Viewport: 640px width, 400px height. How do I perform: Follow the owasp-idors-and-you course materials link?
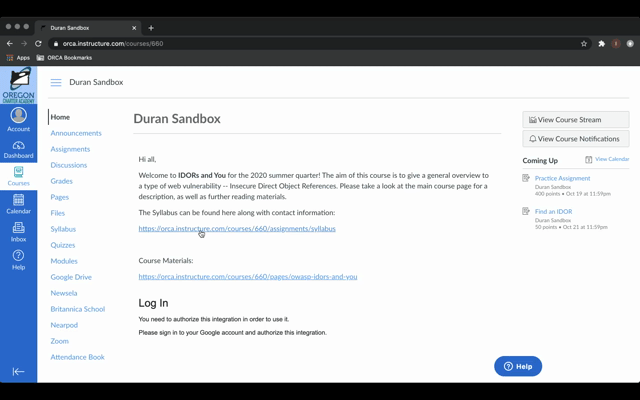point(248,277)
